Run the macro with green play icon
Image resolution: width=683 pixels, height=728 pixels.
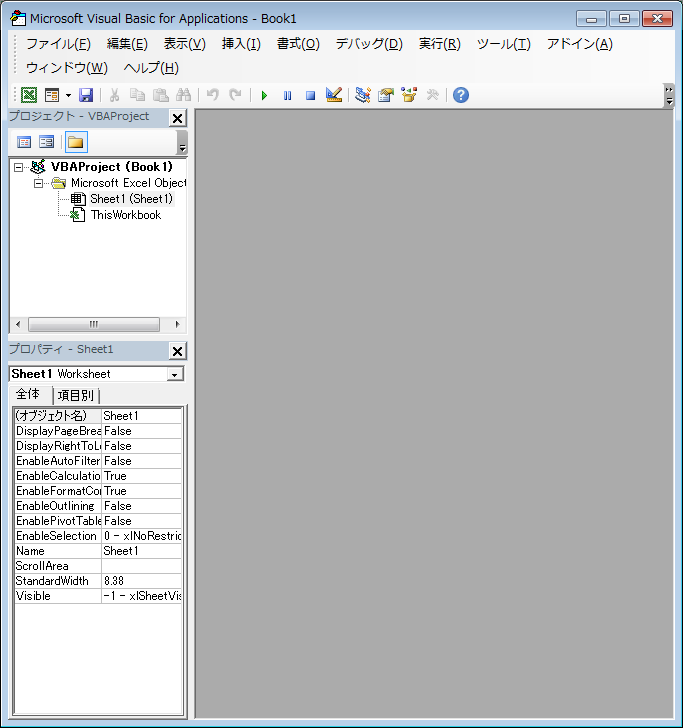(264, 95)
